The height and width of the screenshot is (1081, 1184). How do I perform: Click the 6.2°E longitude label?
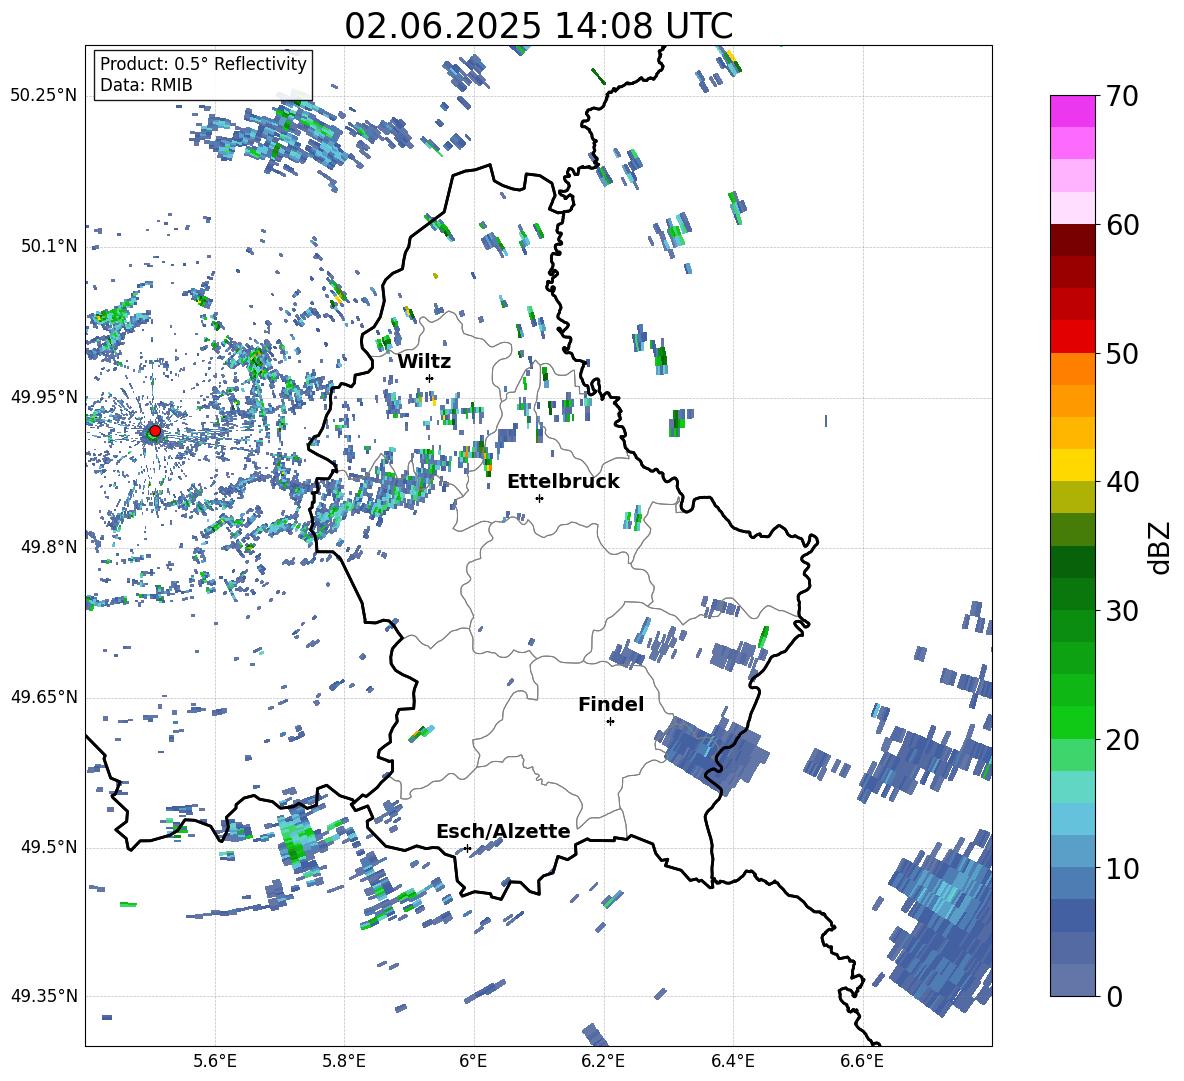tap(603, 1061)
